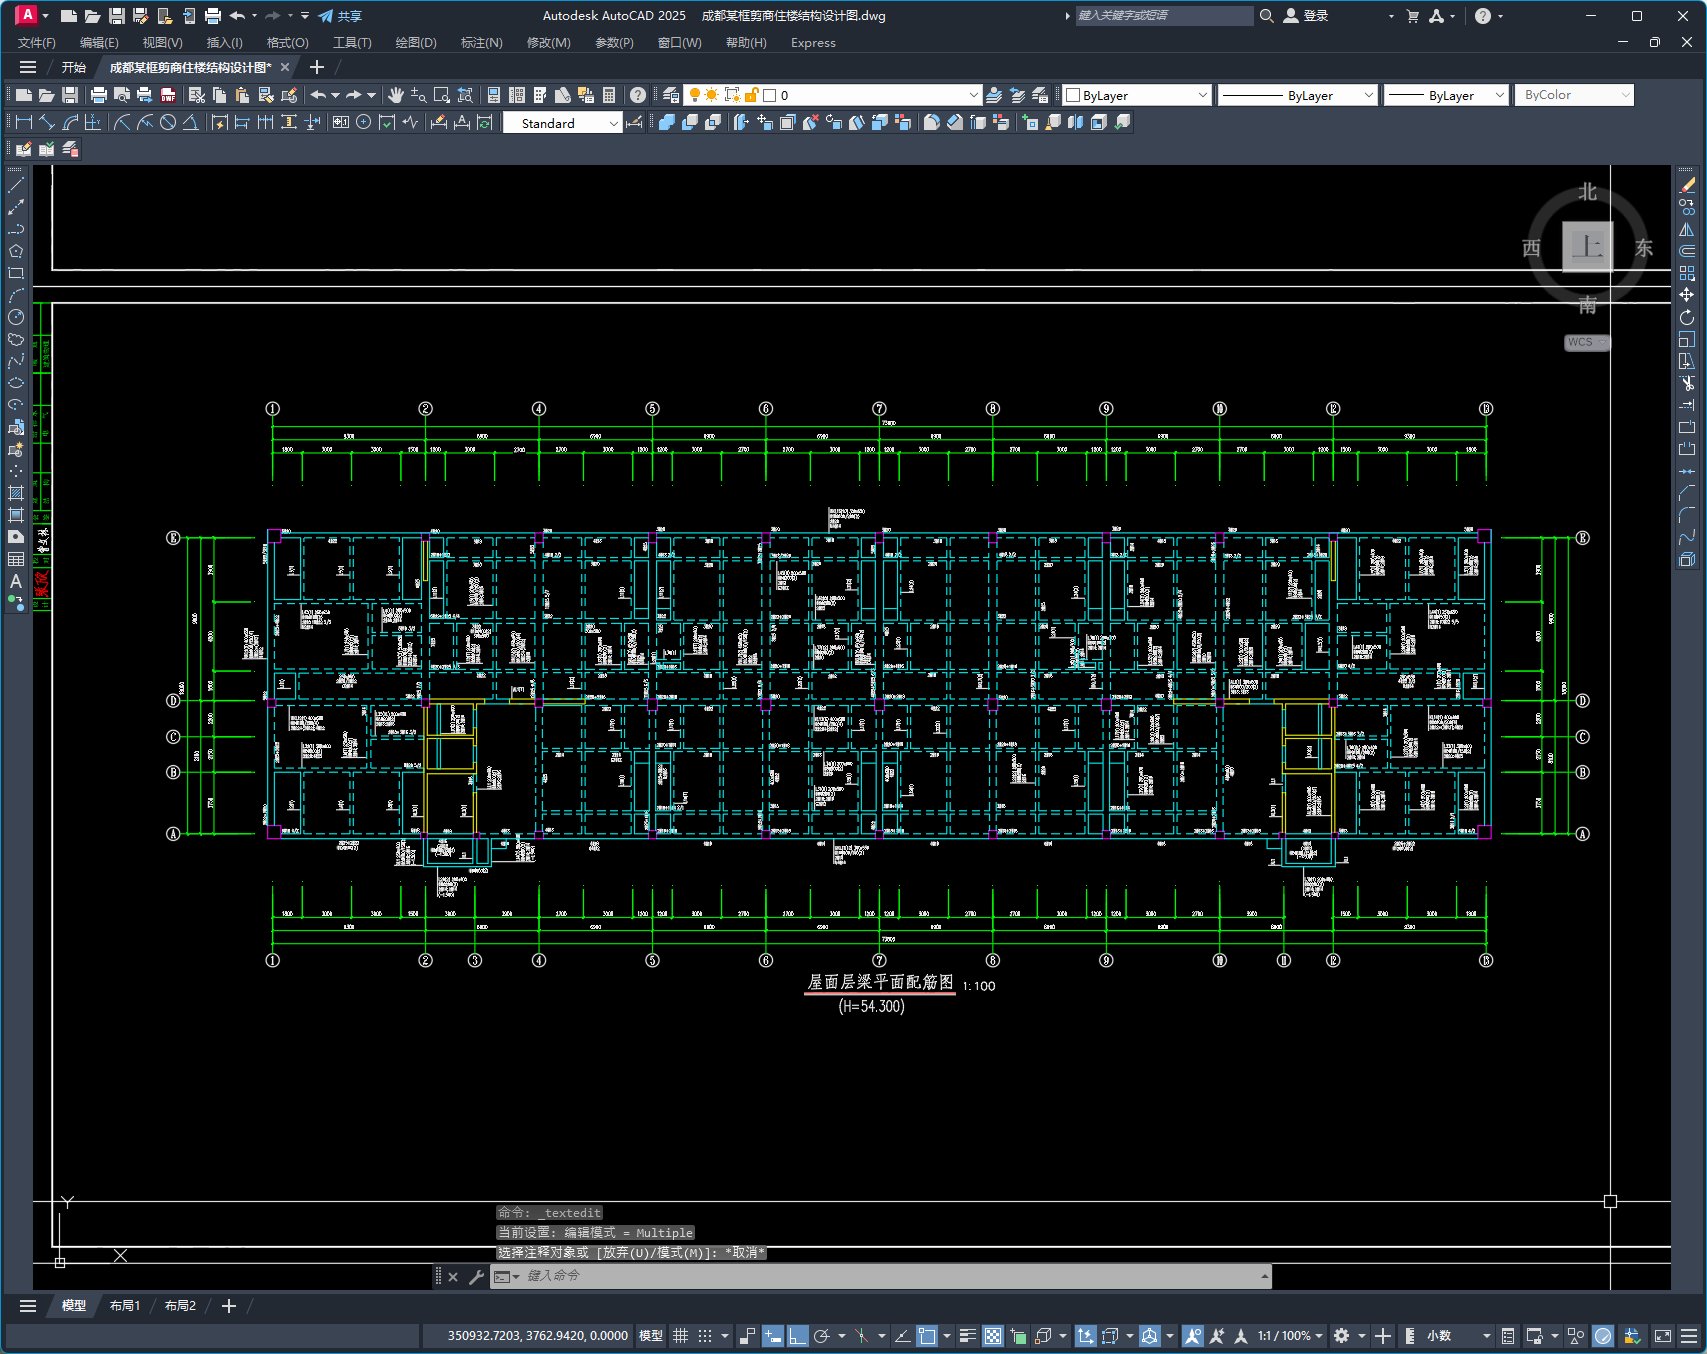Click the keyword search box in title bar

[1163, 16]
